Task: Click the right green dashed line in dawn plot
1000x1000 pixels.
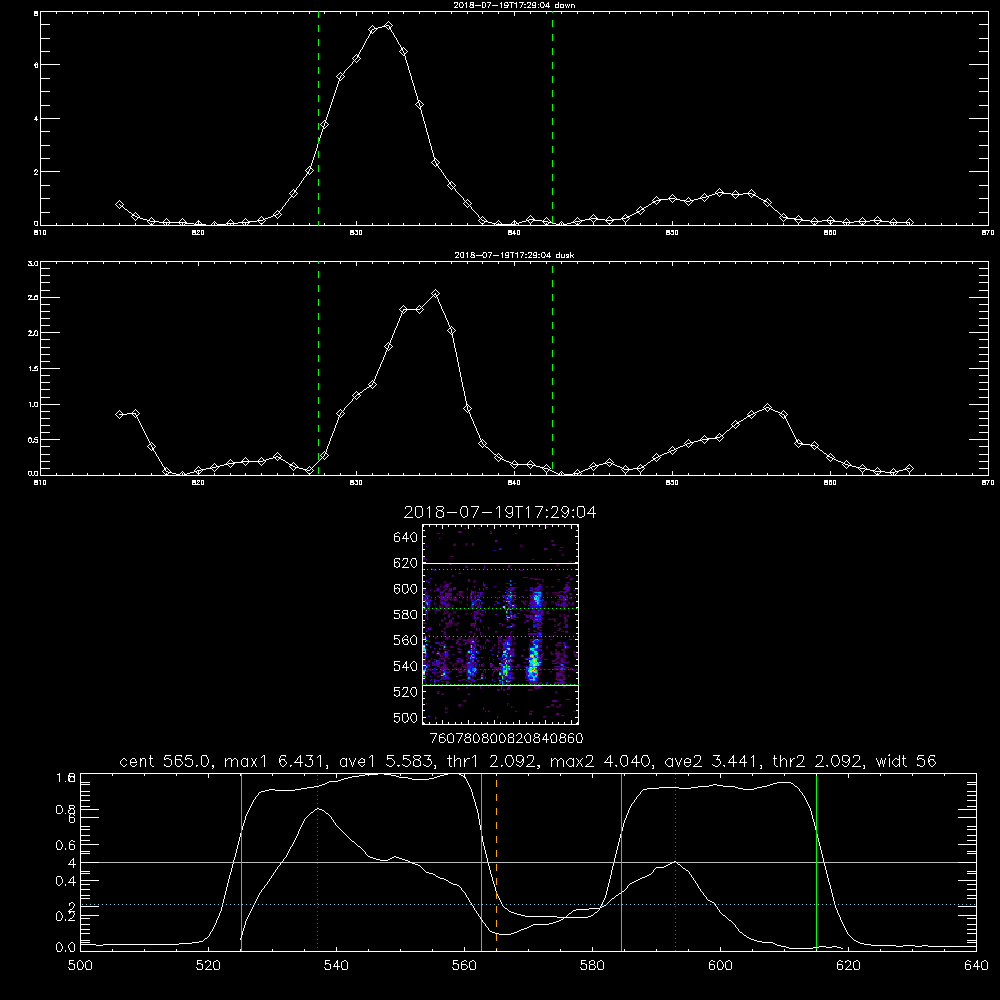Action: (552, 119)
